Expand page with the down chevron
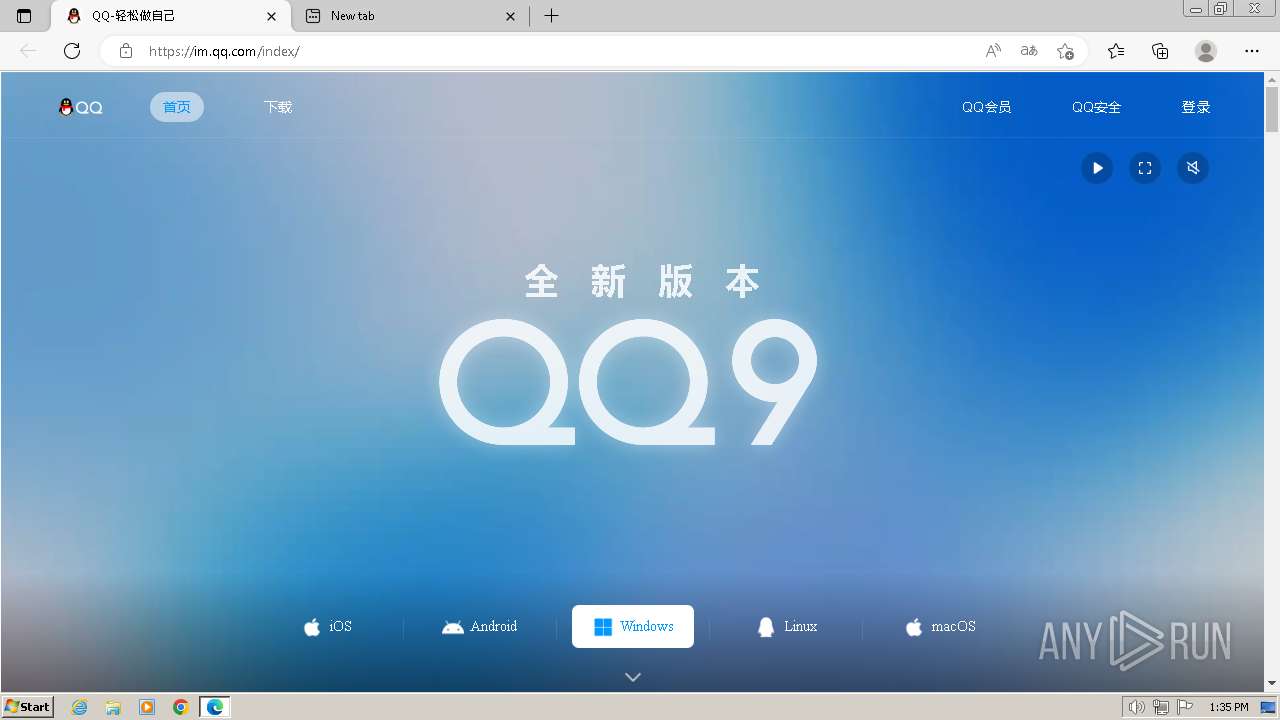1280x720 pixels. (633, 677)
